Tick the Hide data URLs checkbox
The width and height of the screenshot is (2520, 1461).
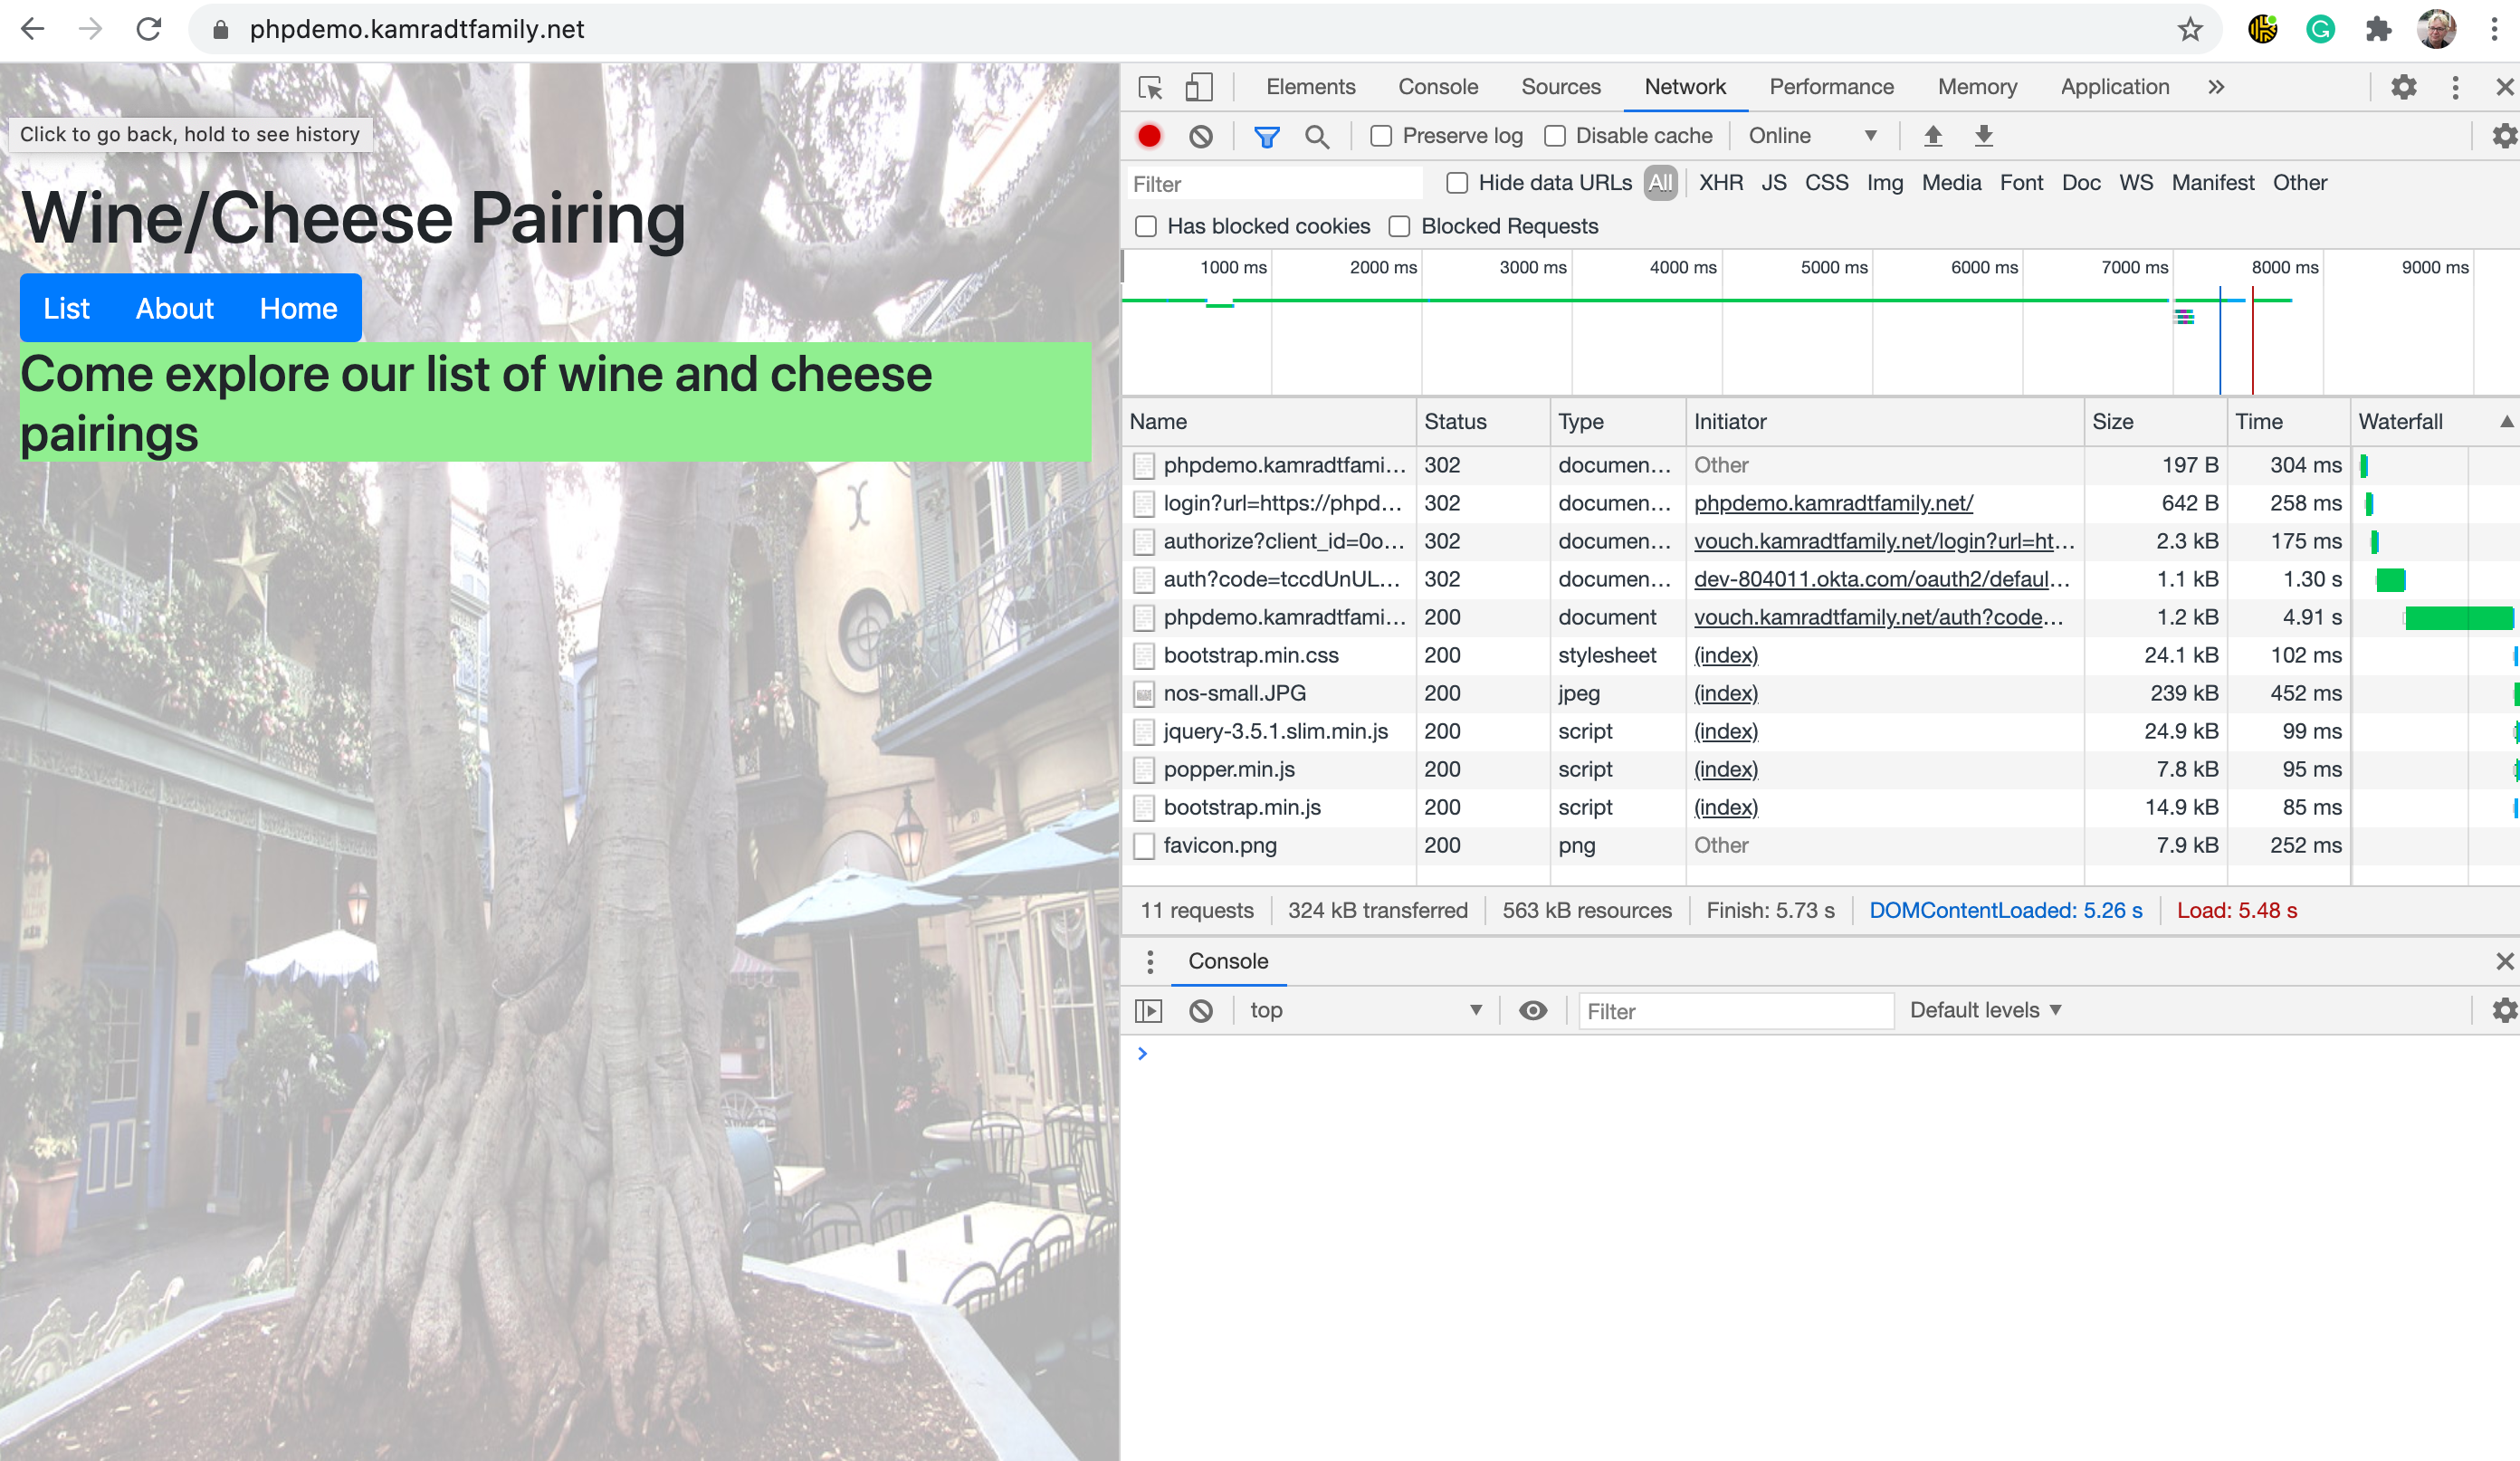pos(1457,183)
